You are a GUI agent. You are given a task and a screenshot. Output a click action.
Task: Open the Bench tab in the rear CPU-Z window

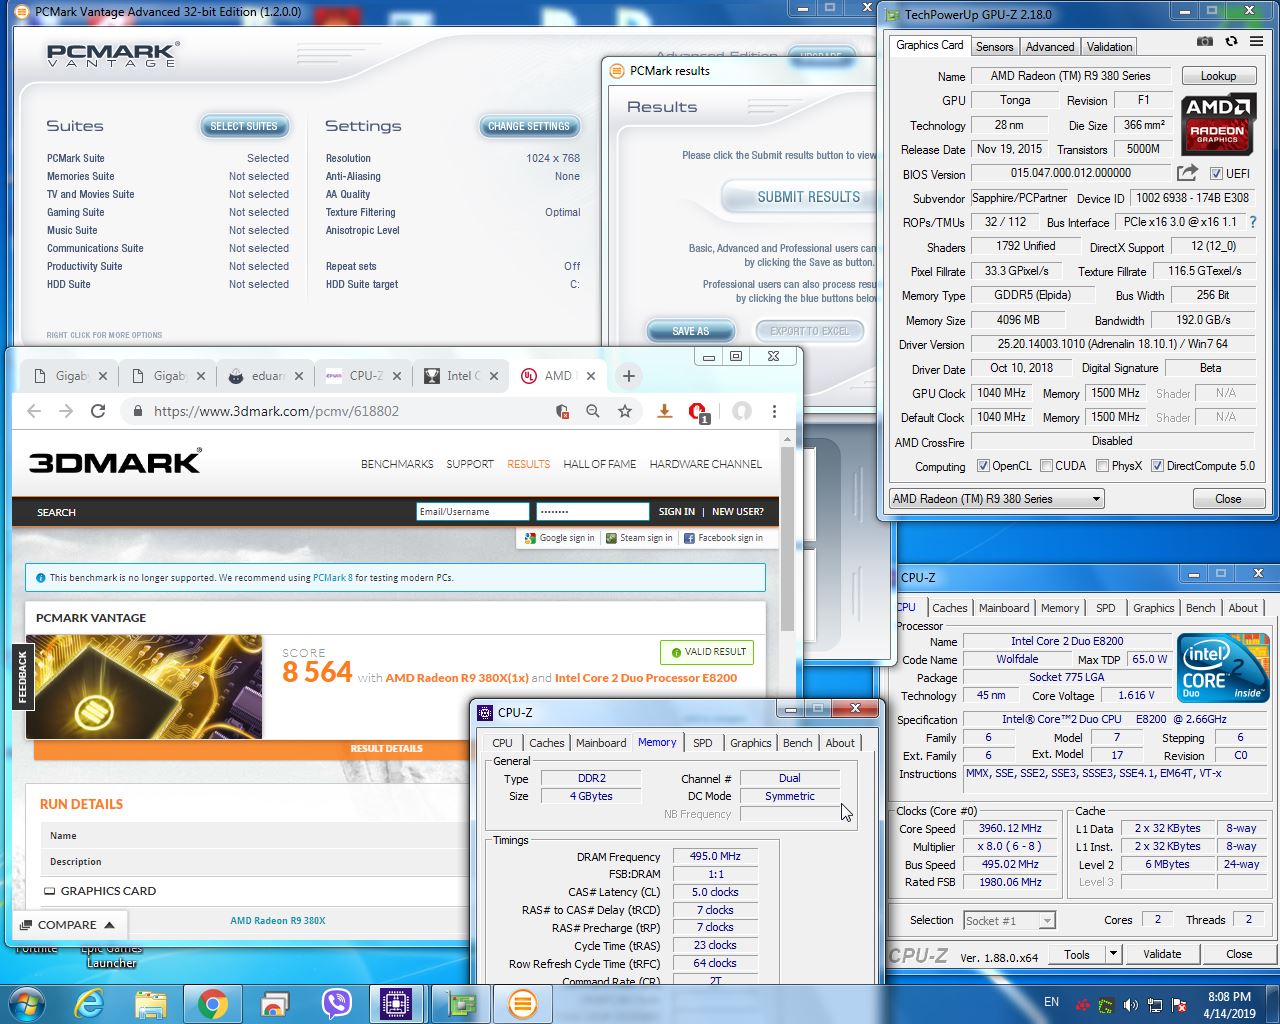pos(1201,608)
